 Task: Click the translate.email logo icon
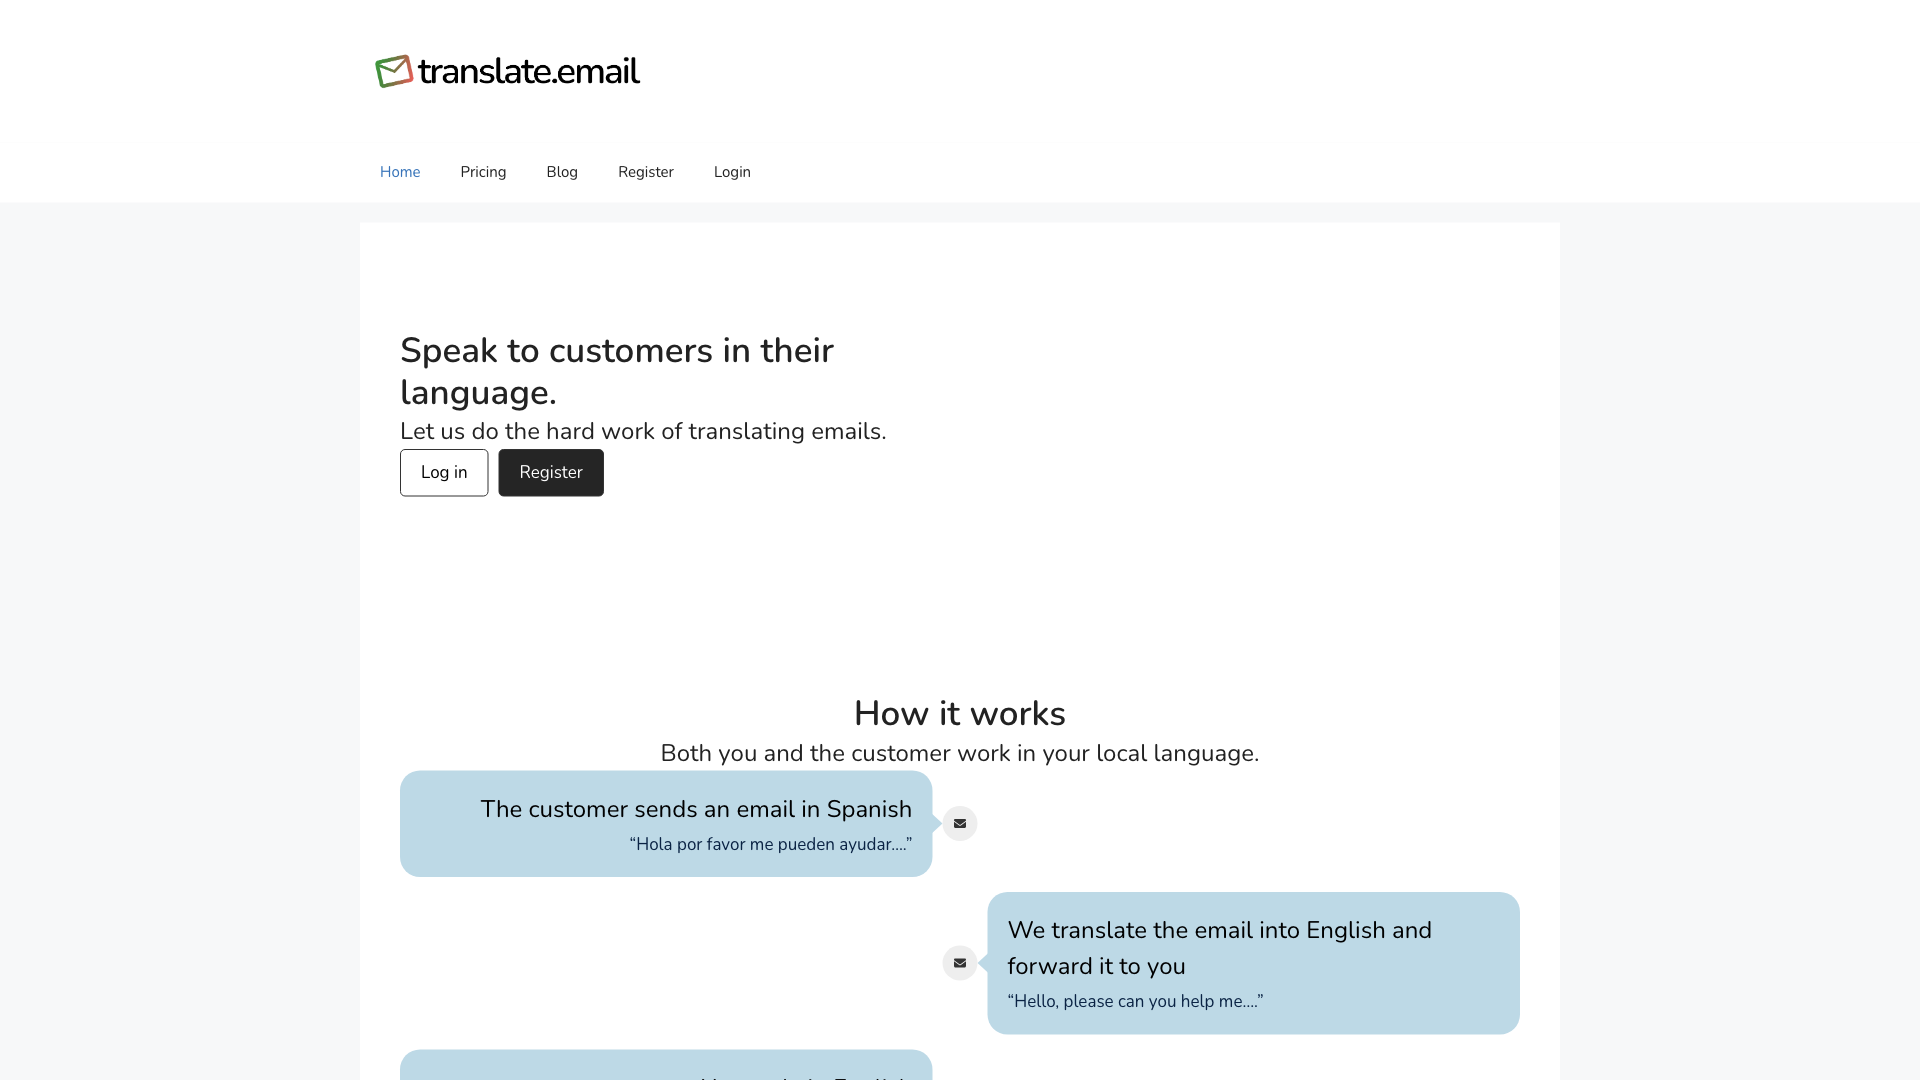coord(393,71)
